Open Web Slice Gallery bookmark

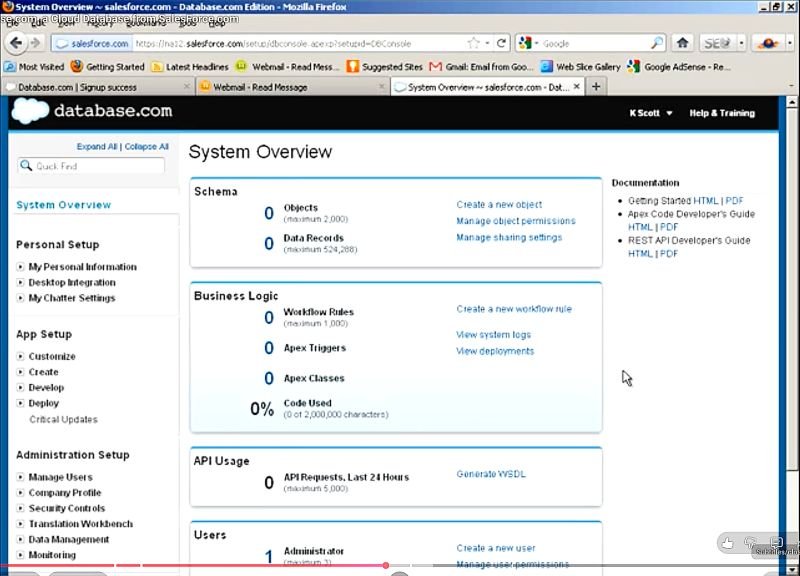pos(581,67)
